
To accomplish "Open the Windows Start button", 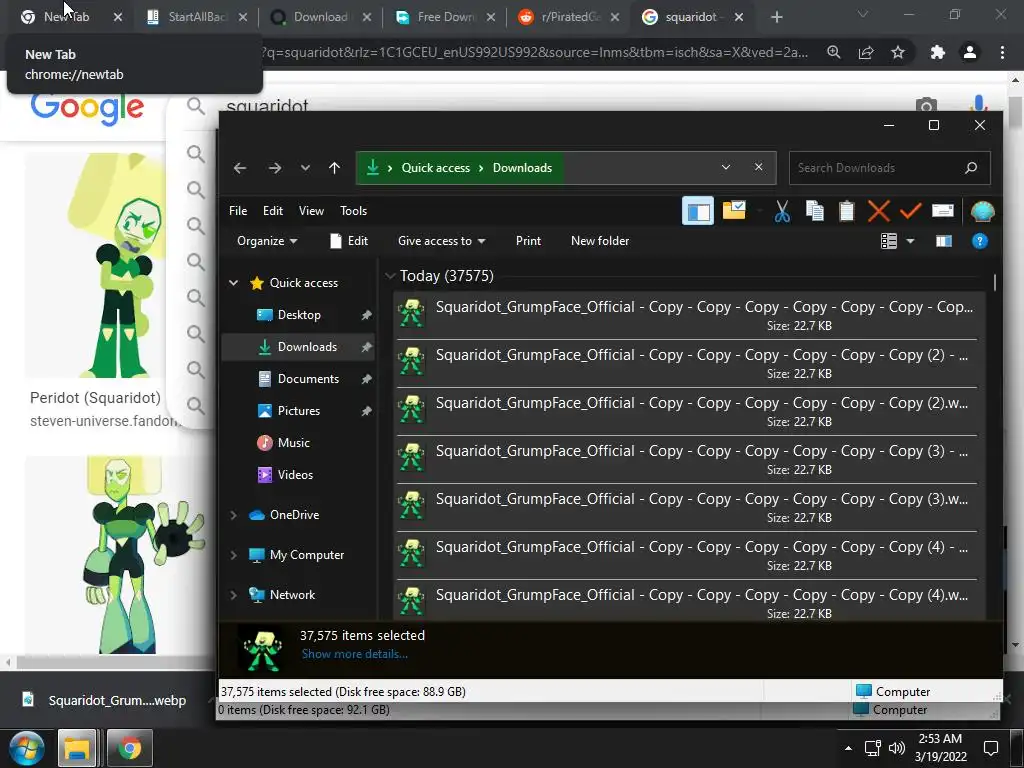I will [26, 748].
